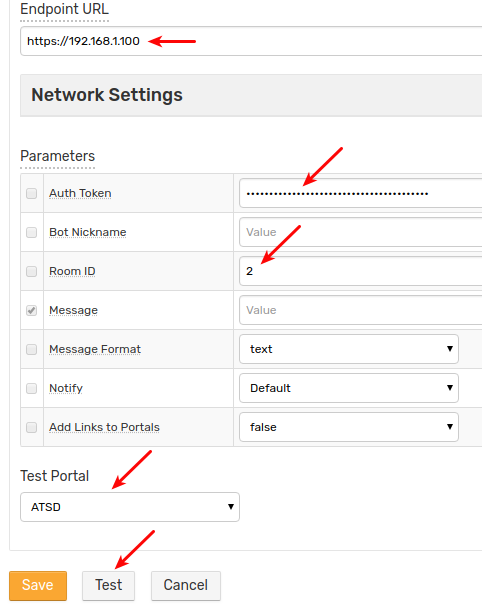
Task: Check the Add Links to Portals checkbox
Action: 31,427
